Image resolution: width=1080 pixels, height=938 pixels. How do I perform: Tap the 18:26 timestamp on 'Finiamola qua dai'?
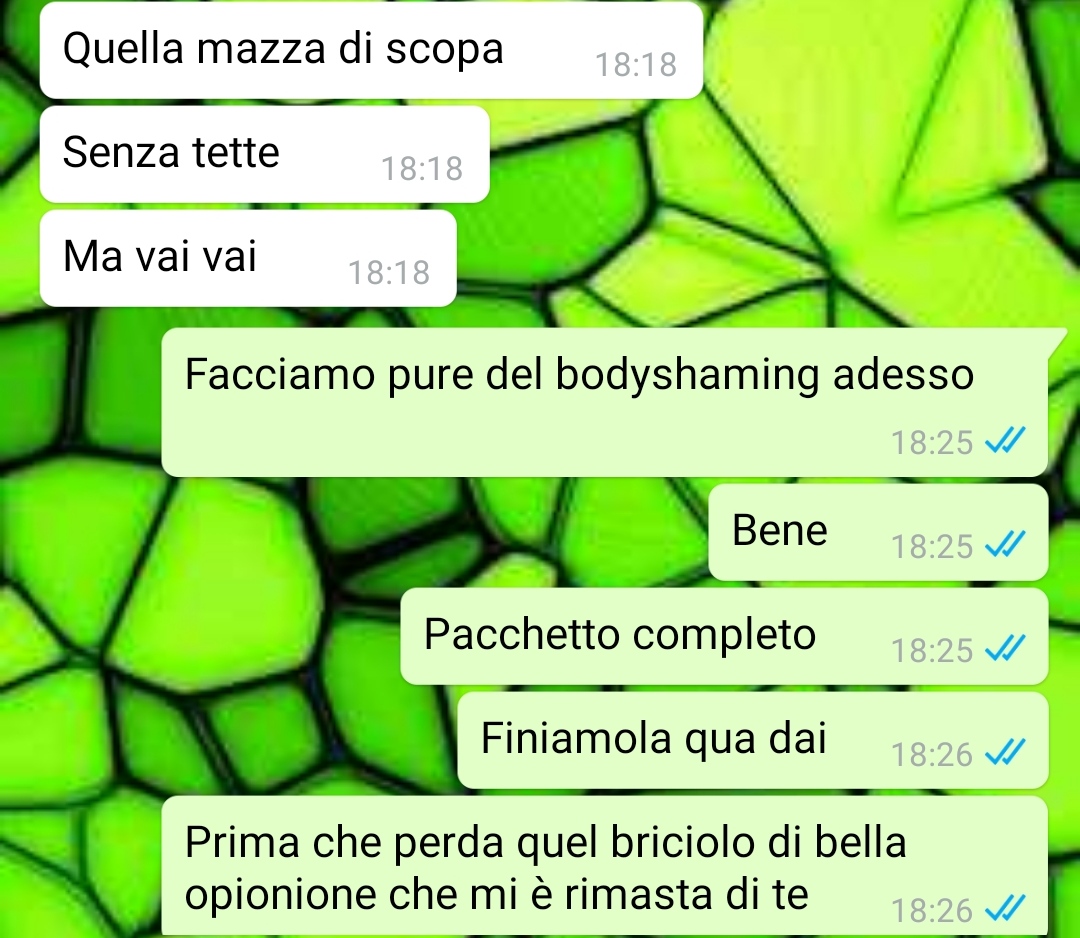pos(932,755)
